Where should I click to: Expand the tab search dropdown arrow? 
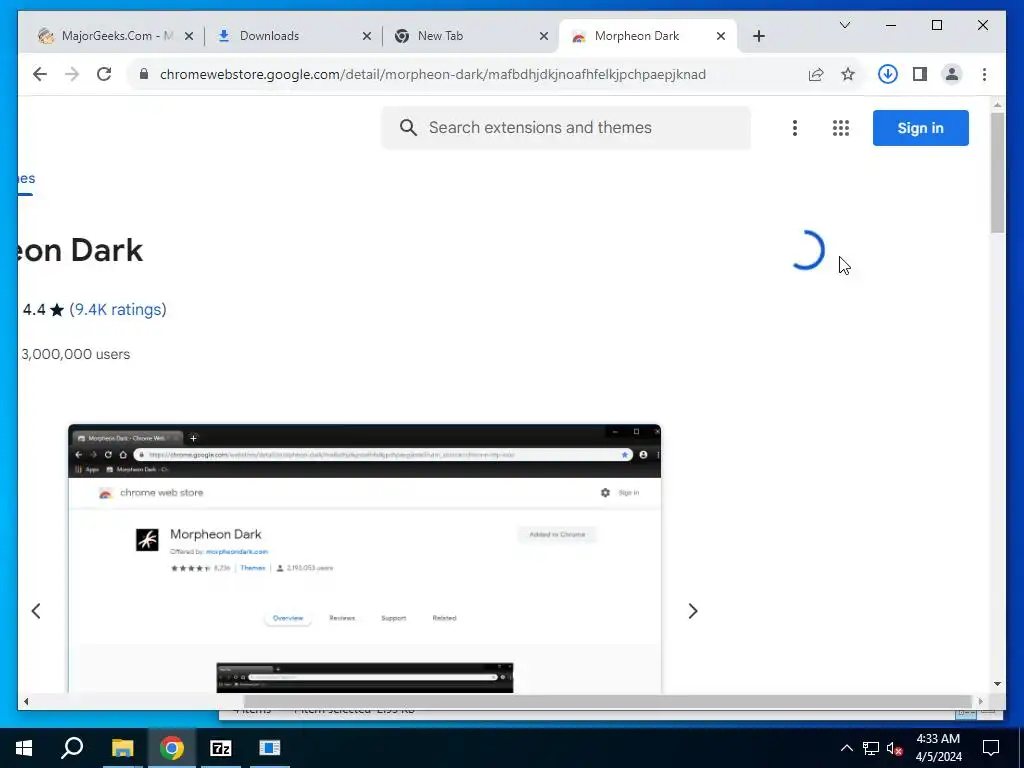coord(845,25)
